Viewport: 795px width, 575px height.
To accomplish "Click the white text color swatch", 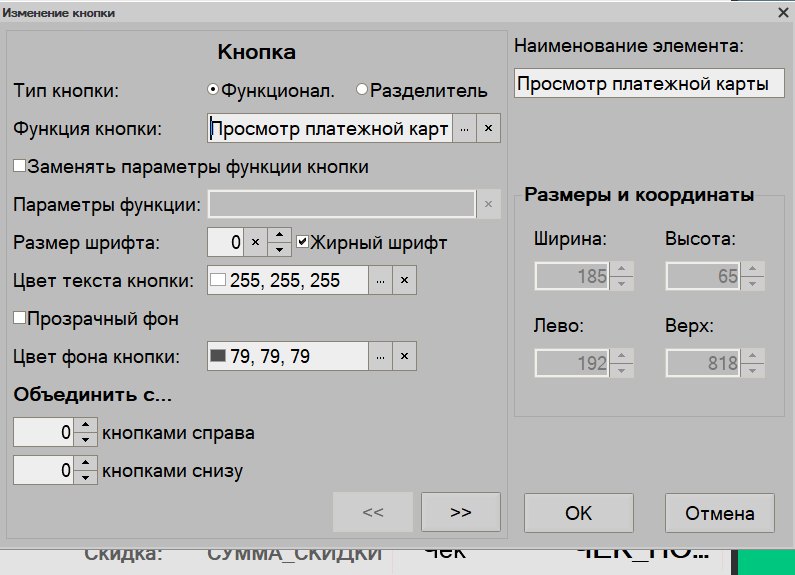I will coord(218,280).
